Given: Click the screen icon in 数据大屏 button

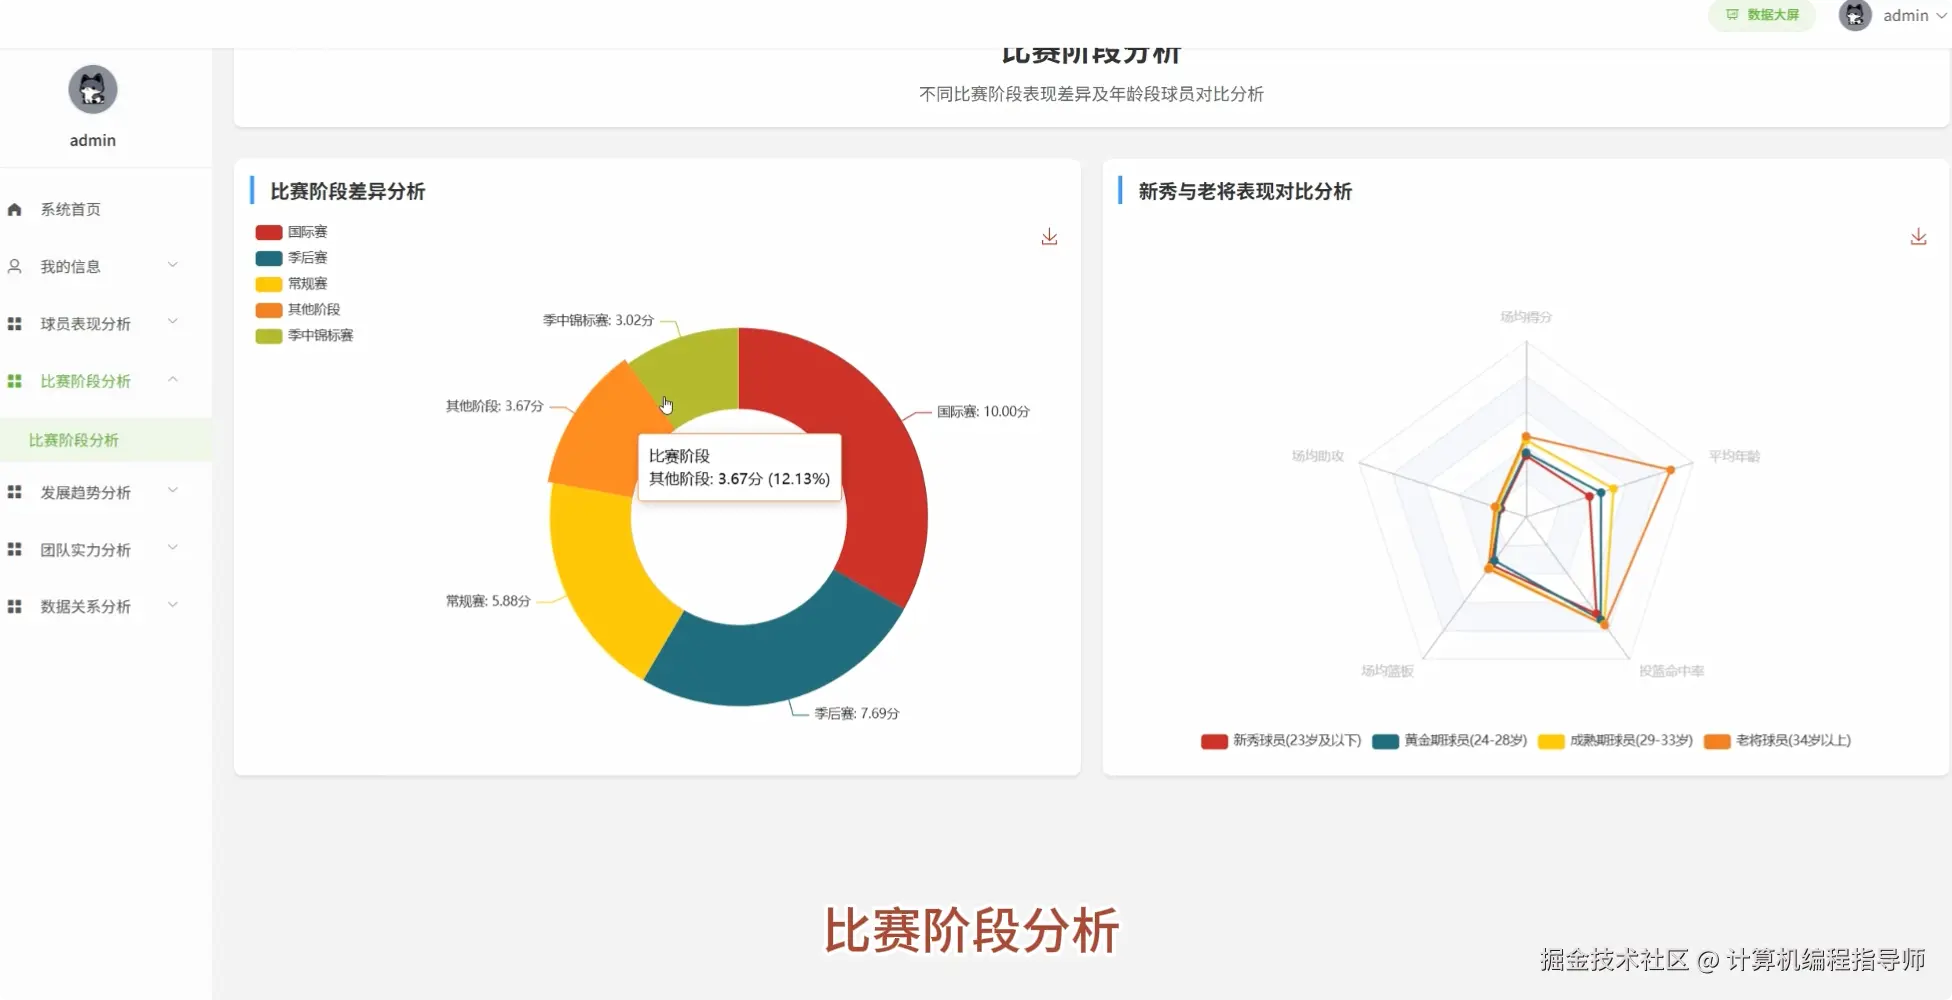Looking at the screenshot, I should (1732, 15).
